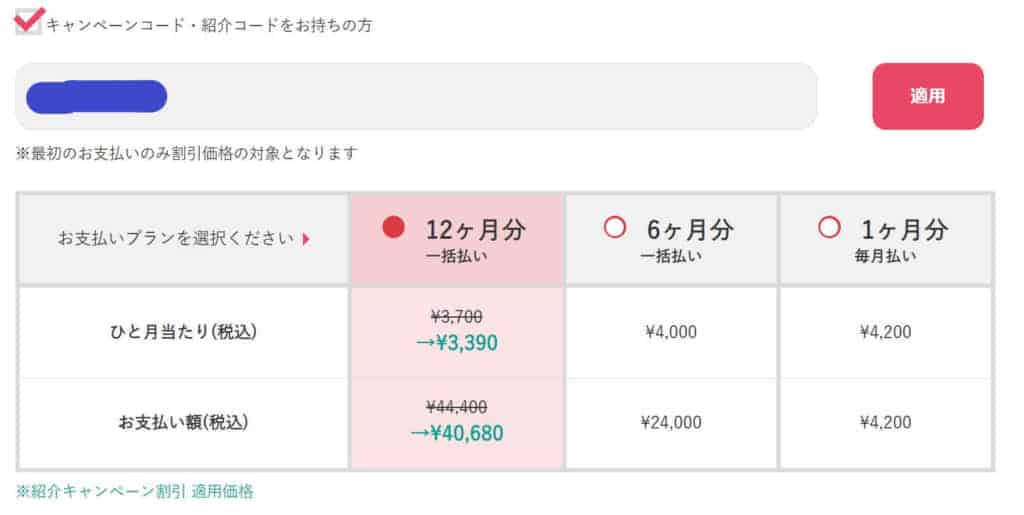The image size is (1024, 515).
Task: Click the ¥4,000 per-month price cell
Action: tap(671, 332)
